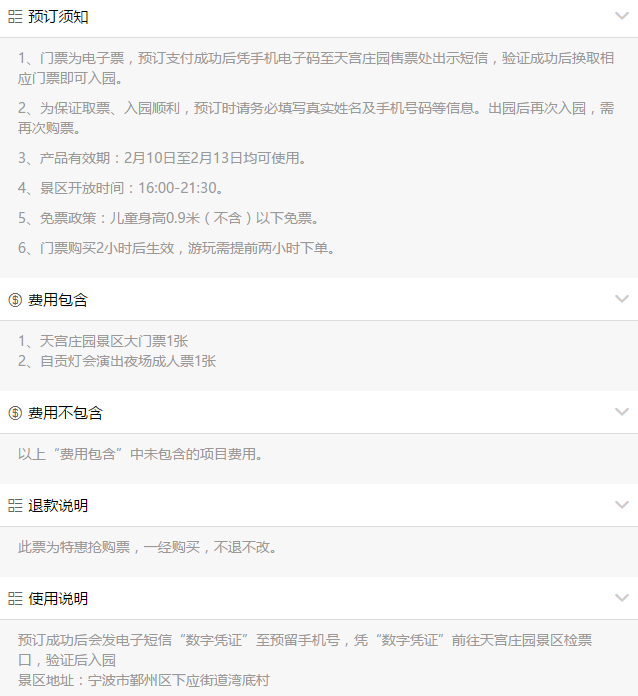
Task: Click the list icon beside 使用说明
Action: coord(15,599)
